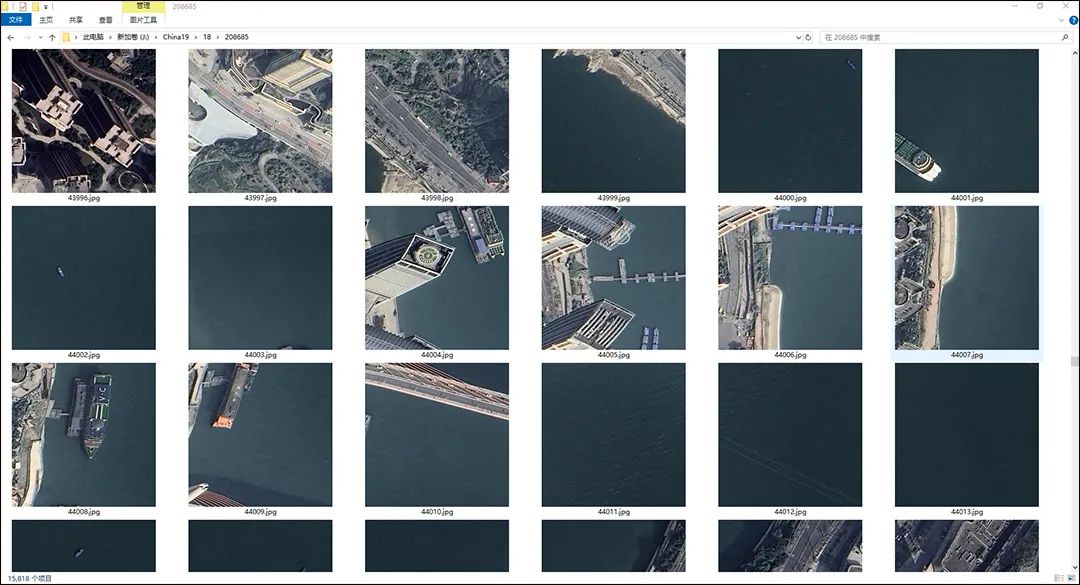Image resolution: width=1080 pixels, height=585 pixels.
Task: Expand the chevron after China19 in breadcrumb
Action: tap(196, 37)
